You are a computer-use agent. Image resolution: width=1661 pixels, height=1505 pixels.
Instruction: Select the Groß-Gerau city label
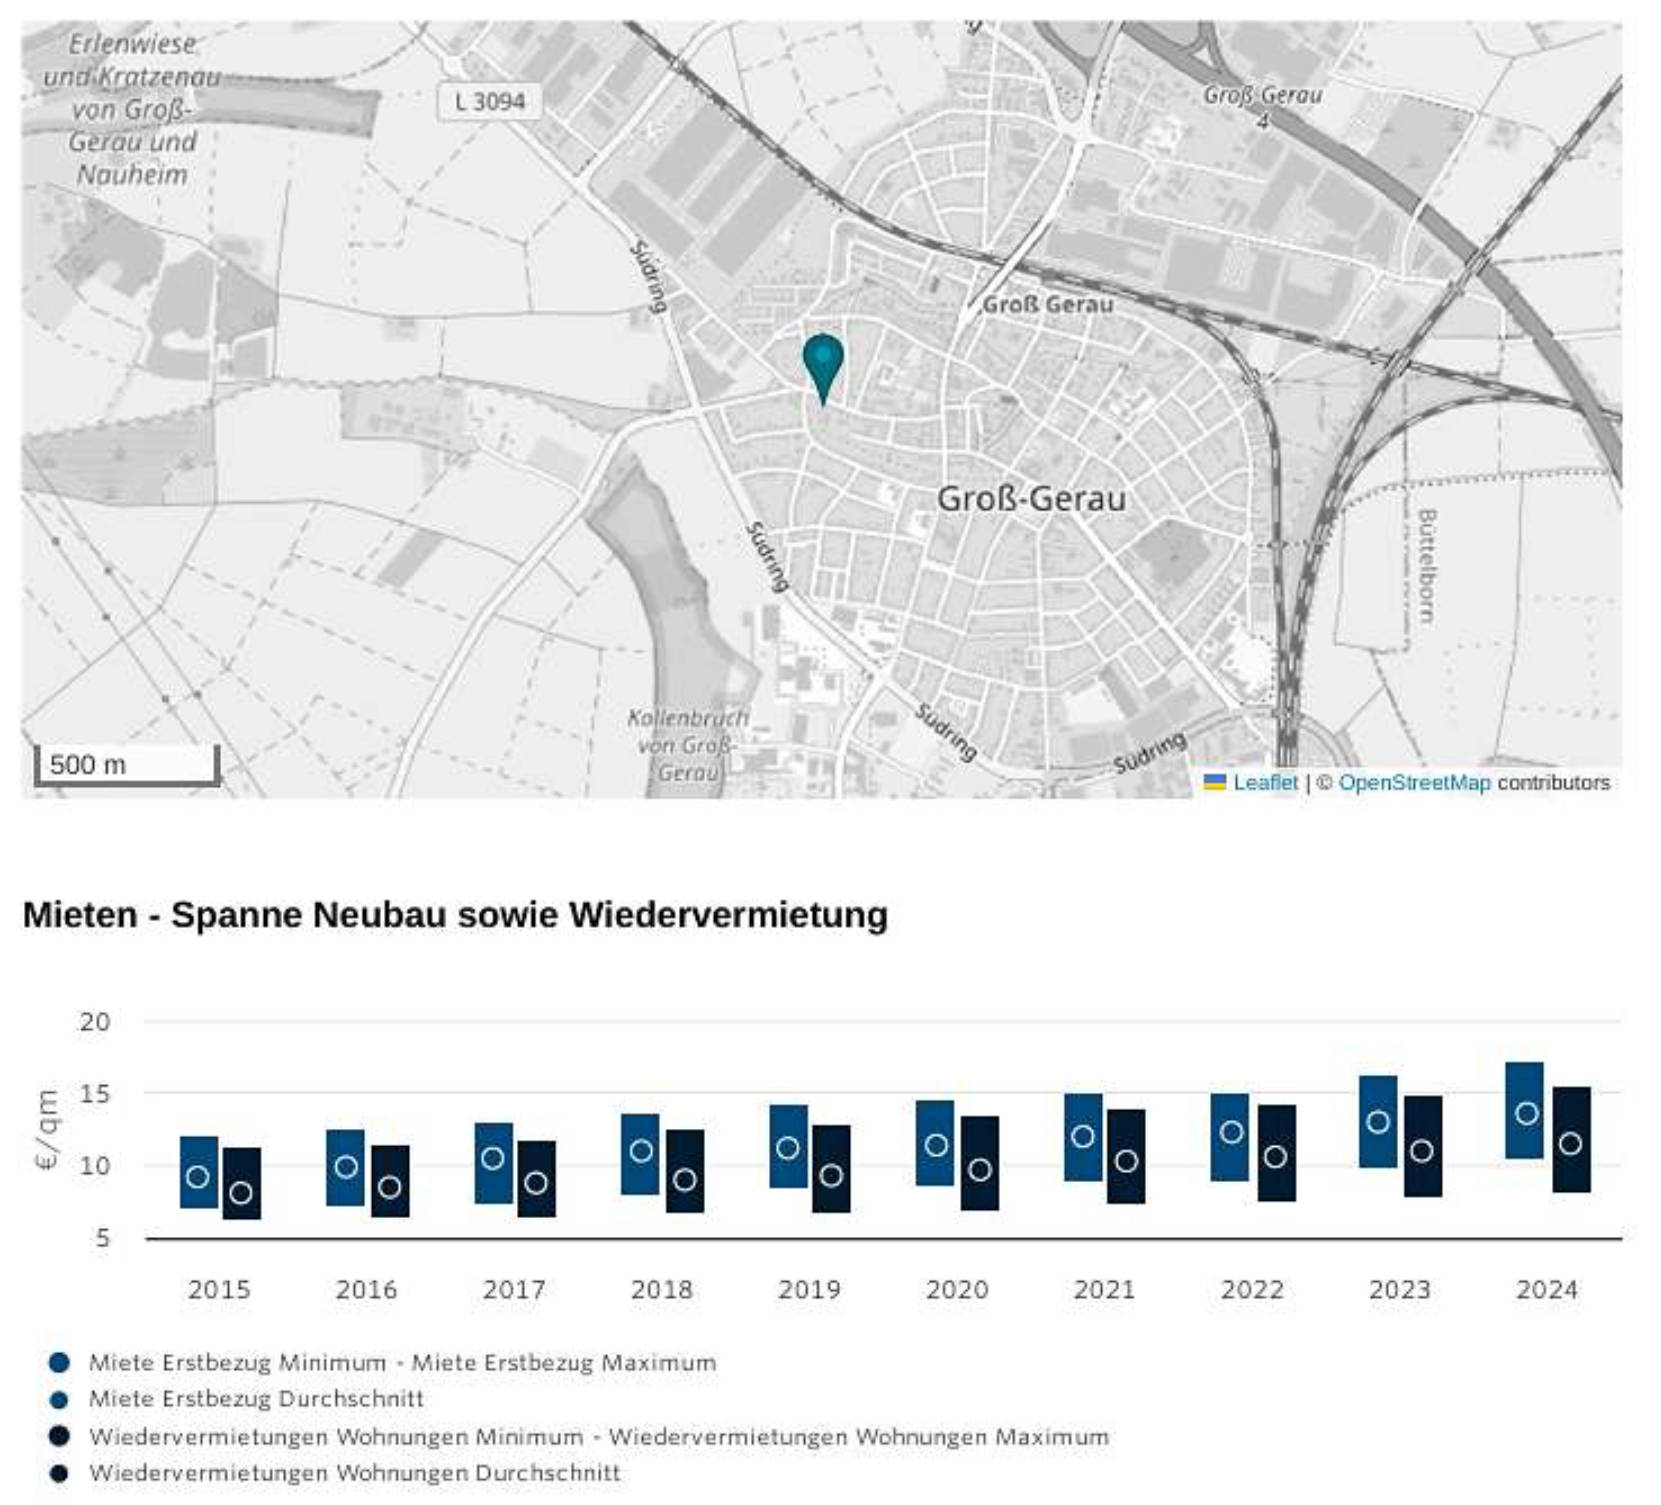1031,499
